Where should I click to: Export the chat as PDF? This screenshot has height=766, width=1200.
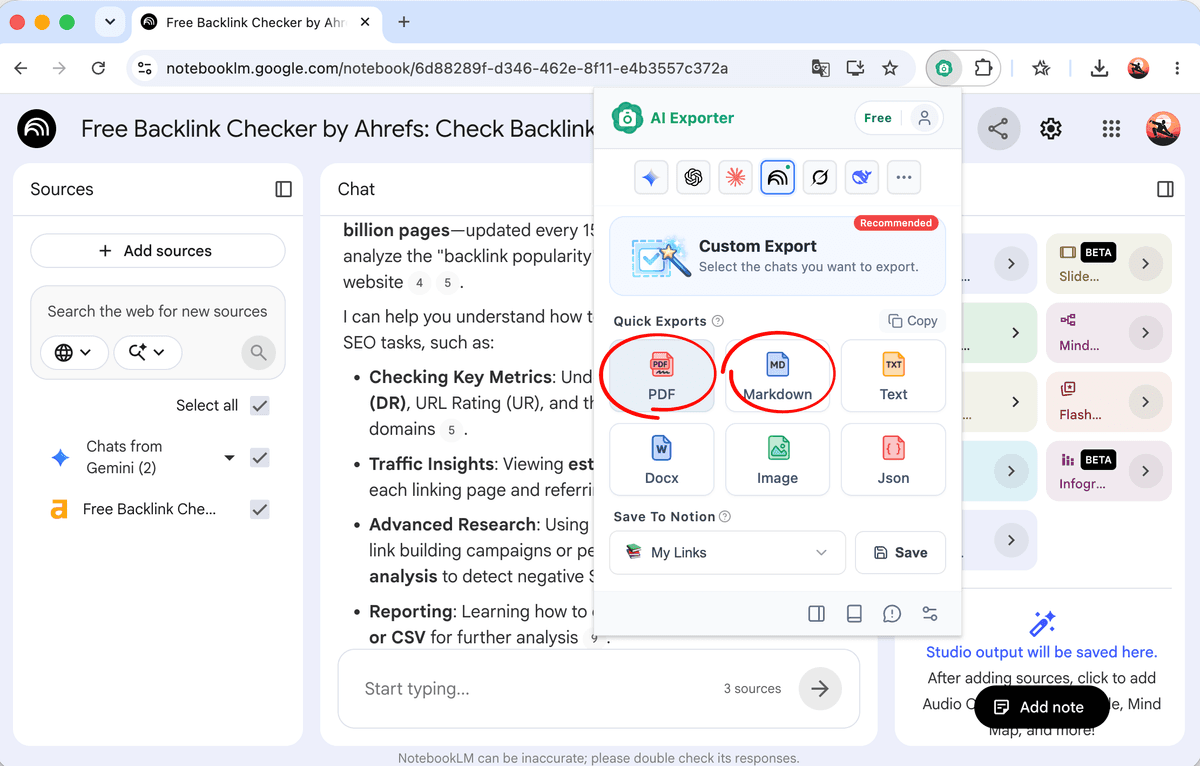click(661, 376)
